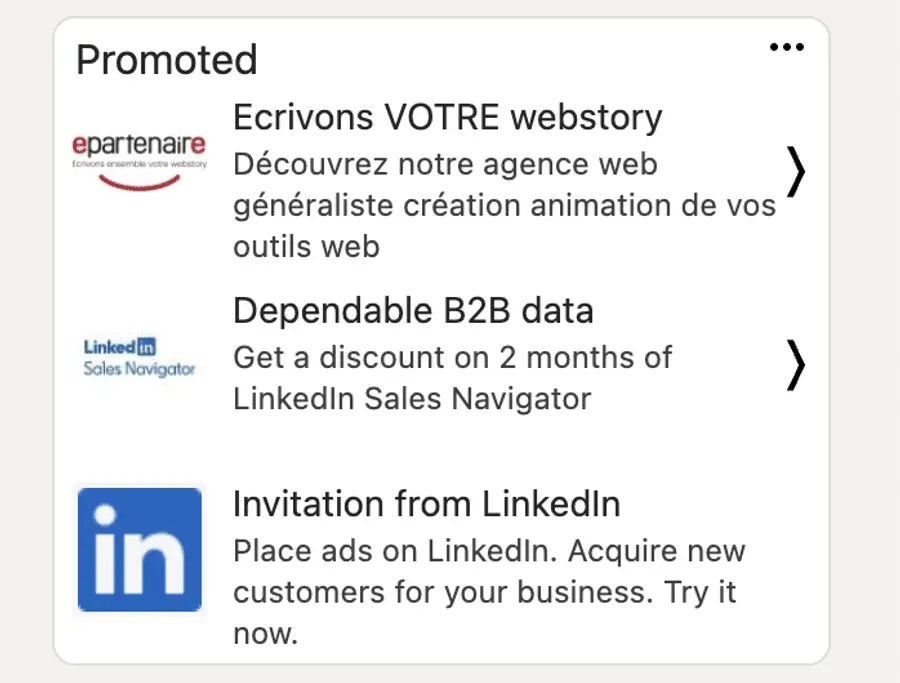The width and height of the screenshot is (900, 683).
Task: Click the epartenaire tagline under the logo
Action: pyautogui.click(x=139, y=165)
